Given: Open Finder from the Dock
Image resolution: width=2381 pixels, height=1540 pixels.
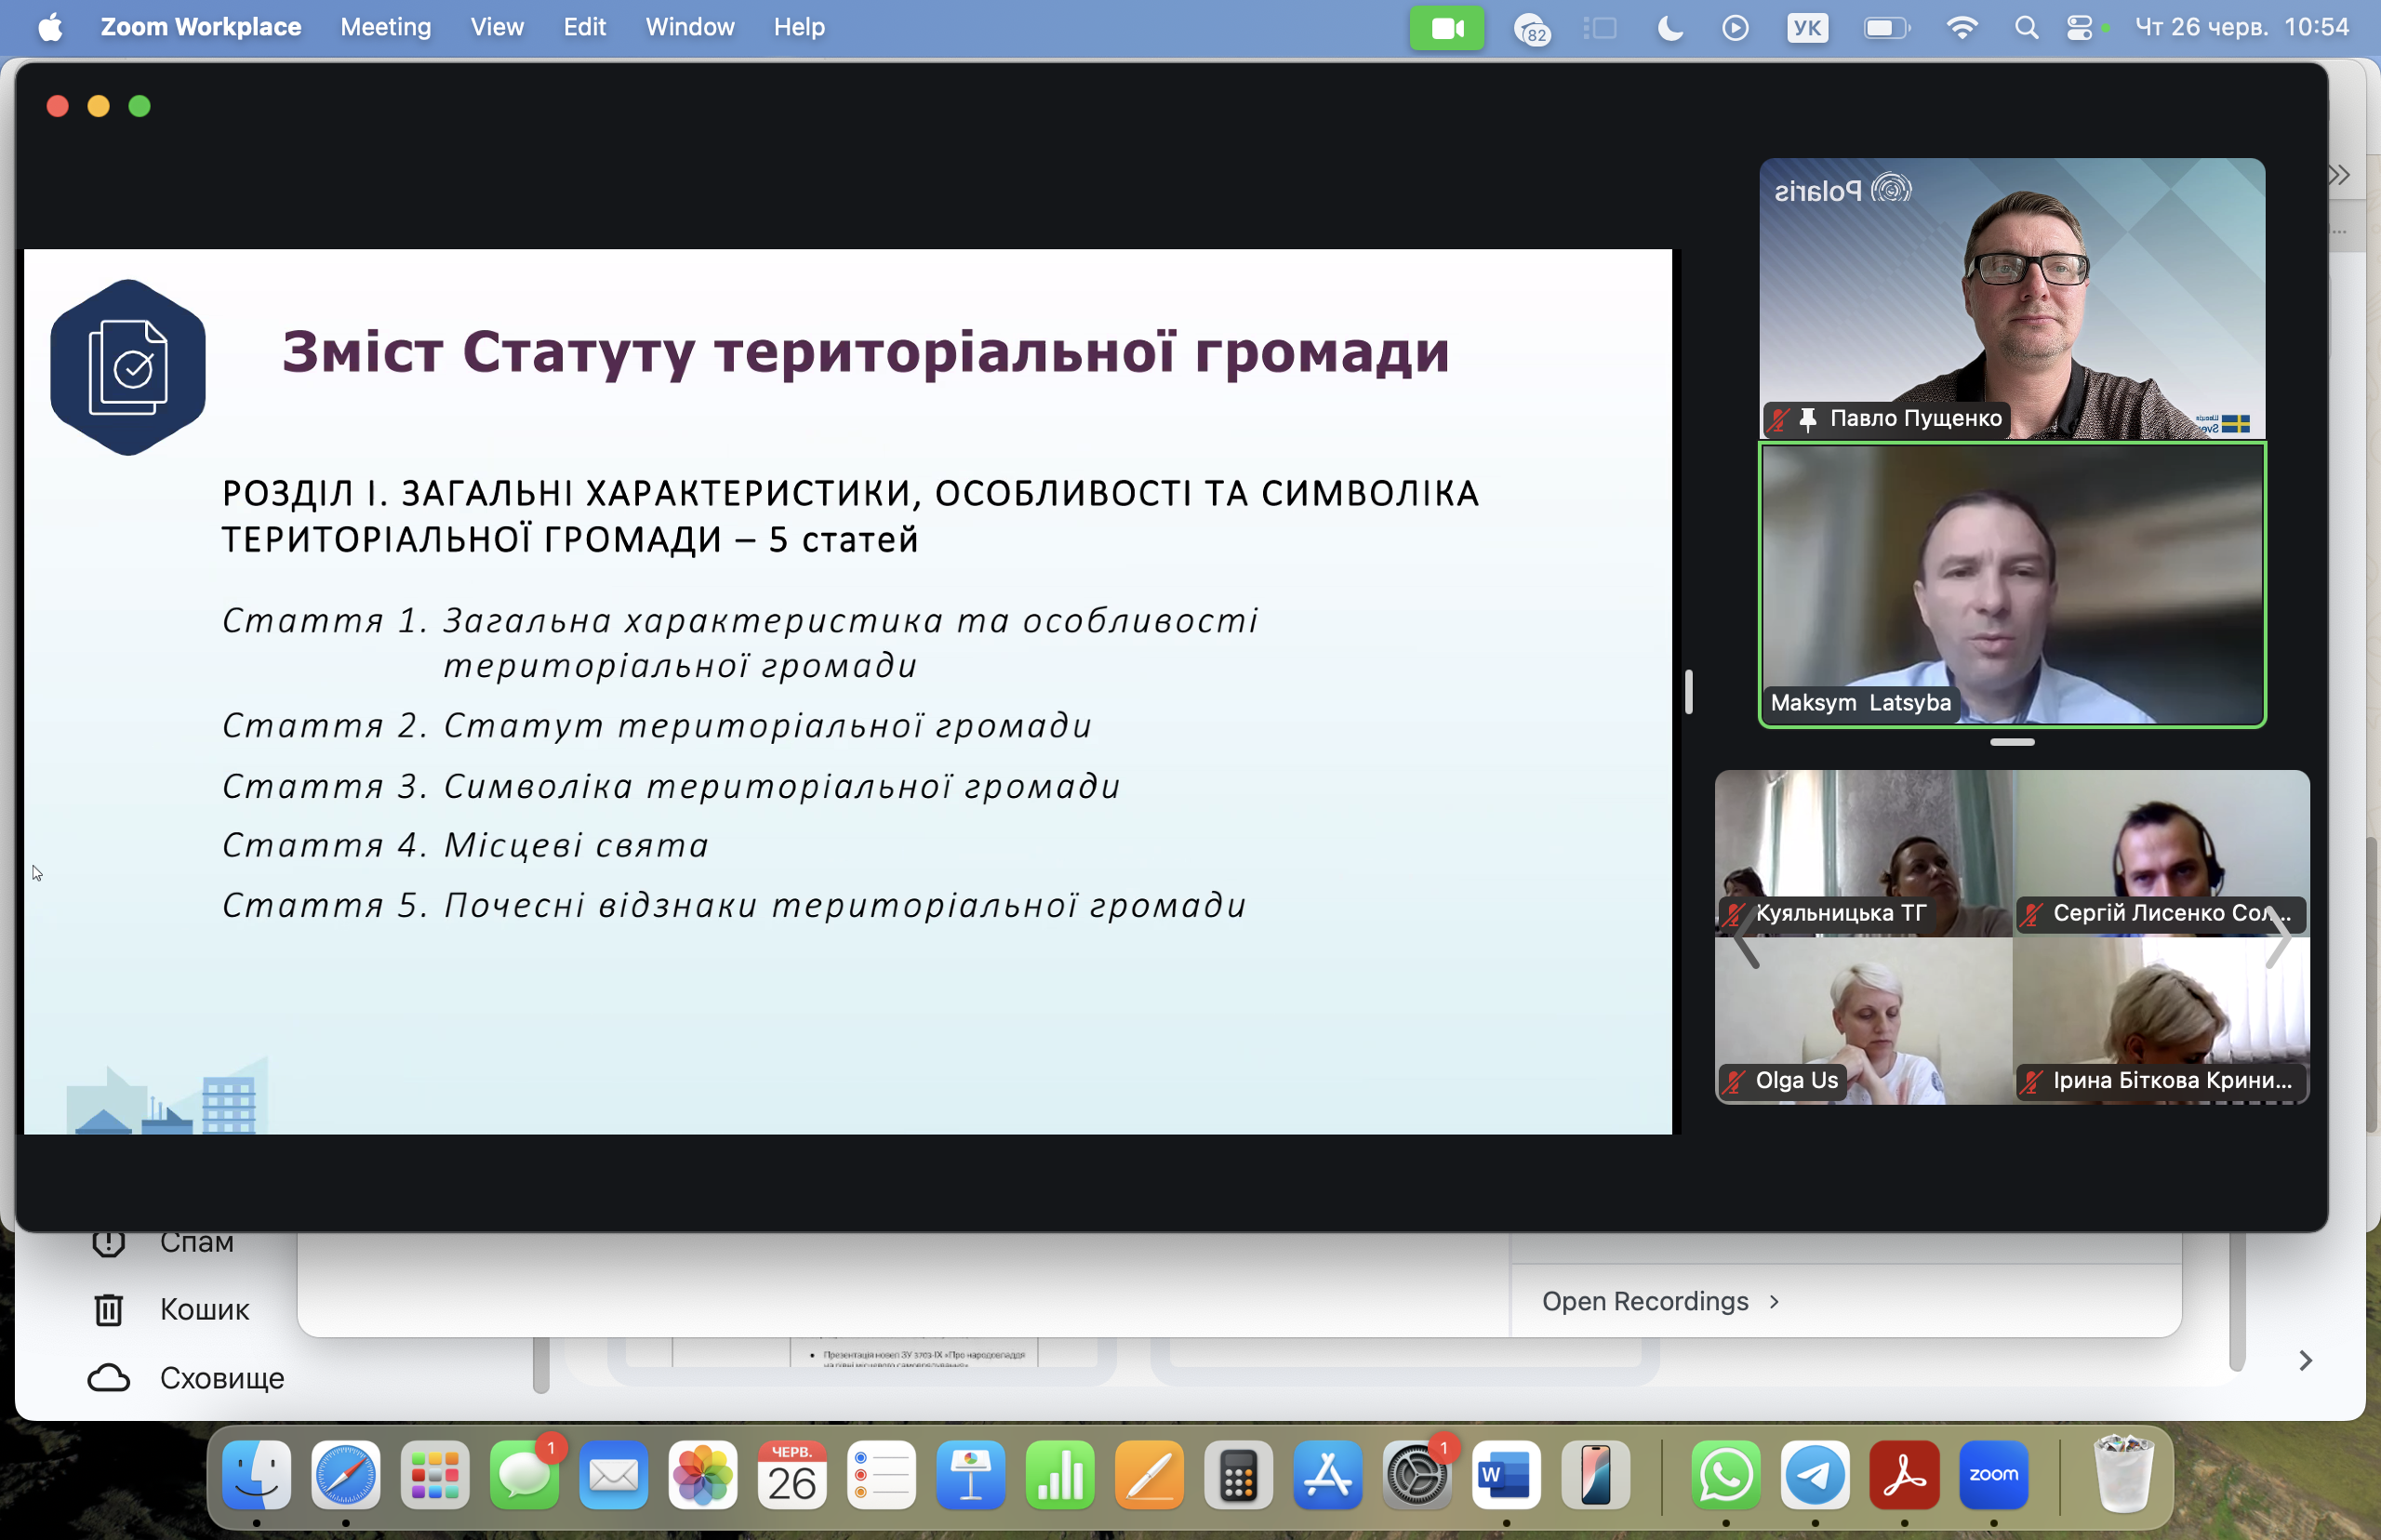Looking at the screenshot, I should coord(257,1475).
